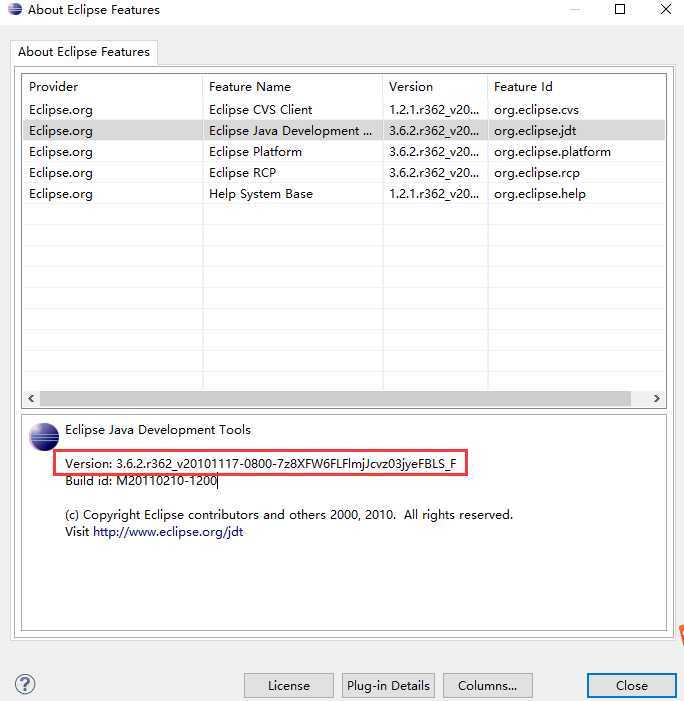The image size is (684, 701).
Task: Click the help question mark icon
Action: 25,684
